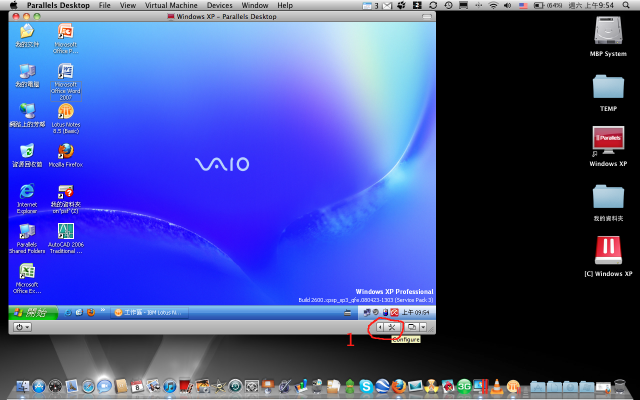Viewport: 640px width, 400px height.
Task: Click the Windows XP tray clock
Action: (x=416, y=313)
